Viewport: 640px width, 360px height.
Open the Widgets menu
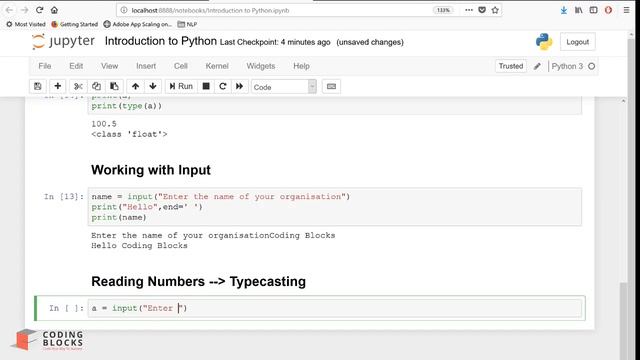[x=260, y=66]
